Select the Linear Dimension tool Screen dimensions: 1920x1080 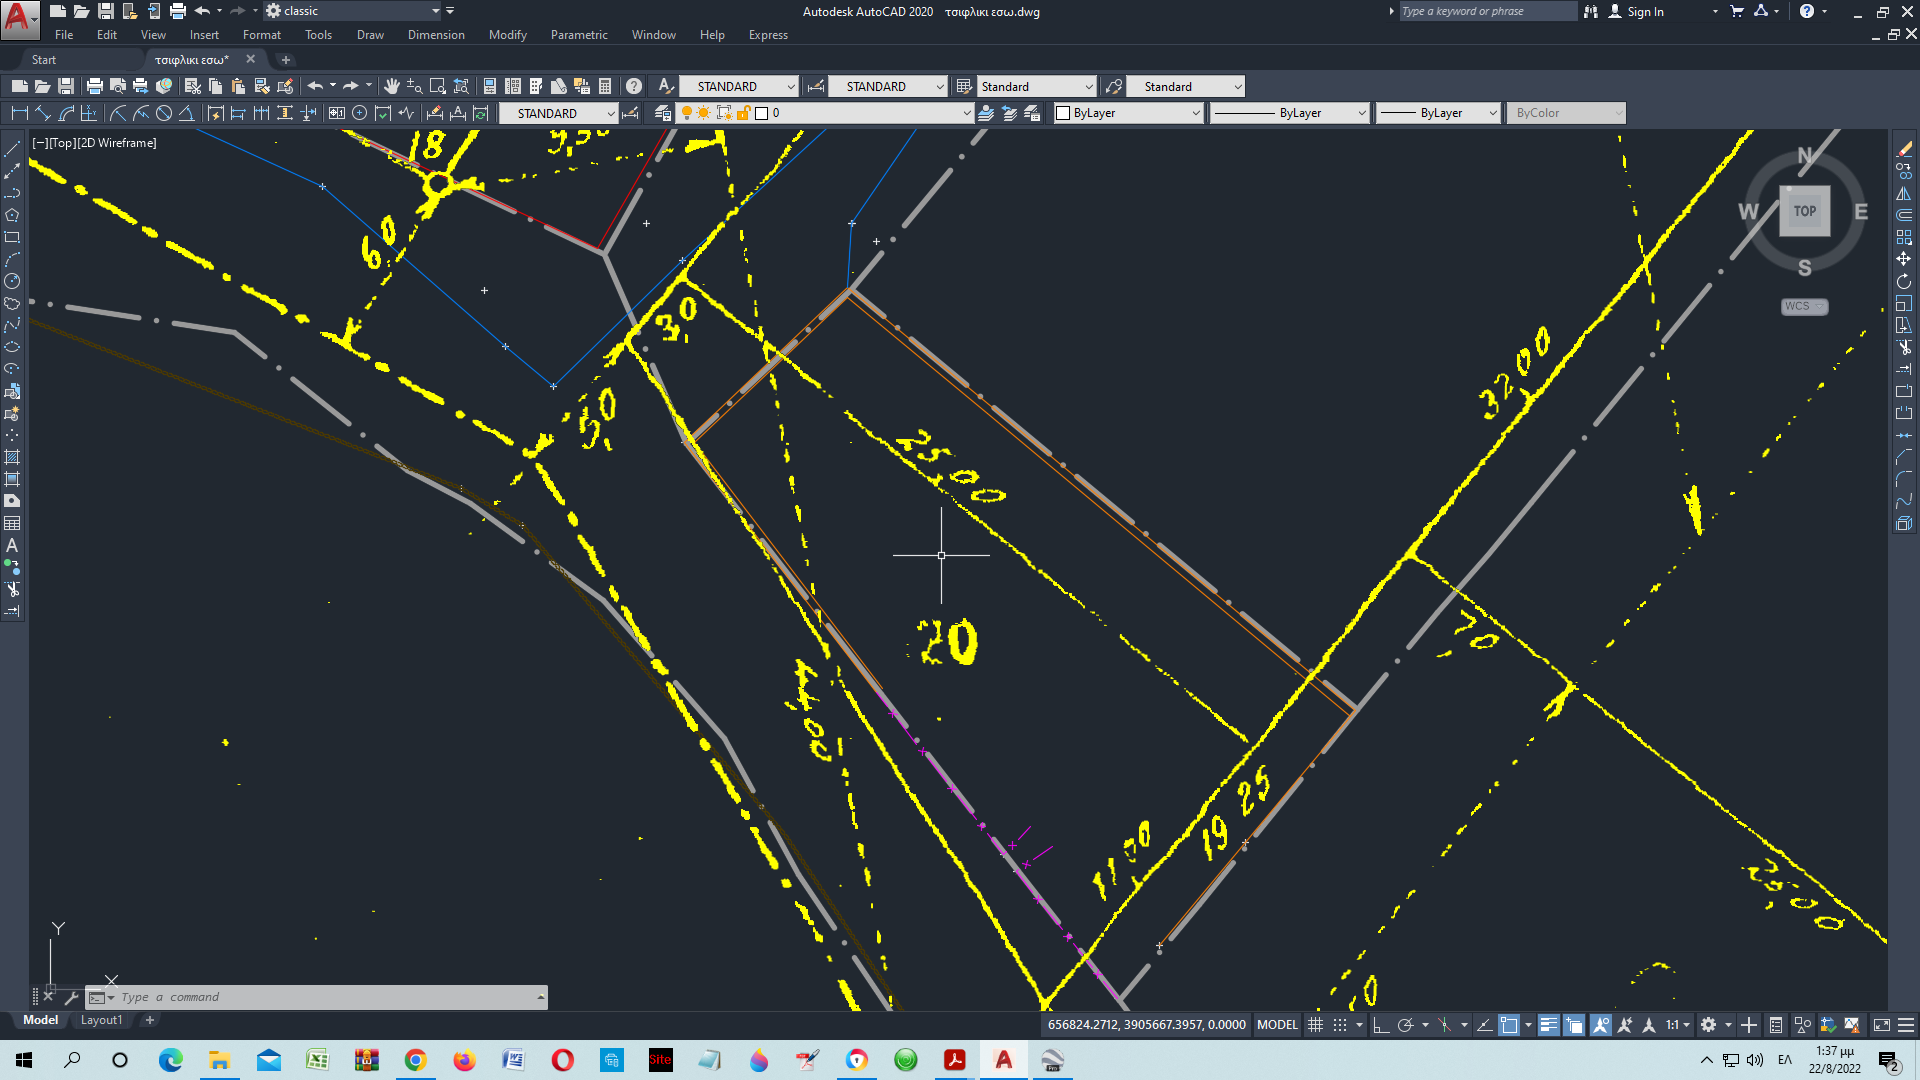coord(19,113)
